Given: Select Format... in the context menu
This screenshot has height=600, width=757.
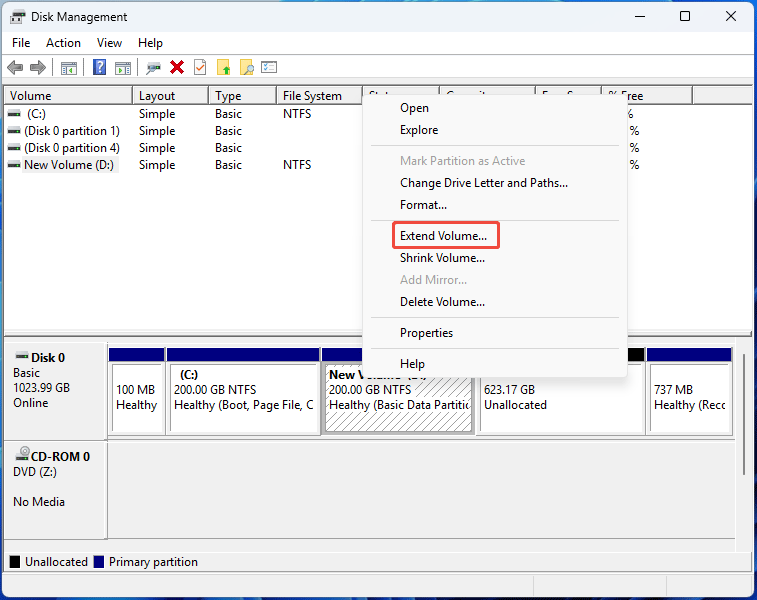Looking at the screenshot, I should tap(495, 205).
